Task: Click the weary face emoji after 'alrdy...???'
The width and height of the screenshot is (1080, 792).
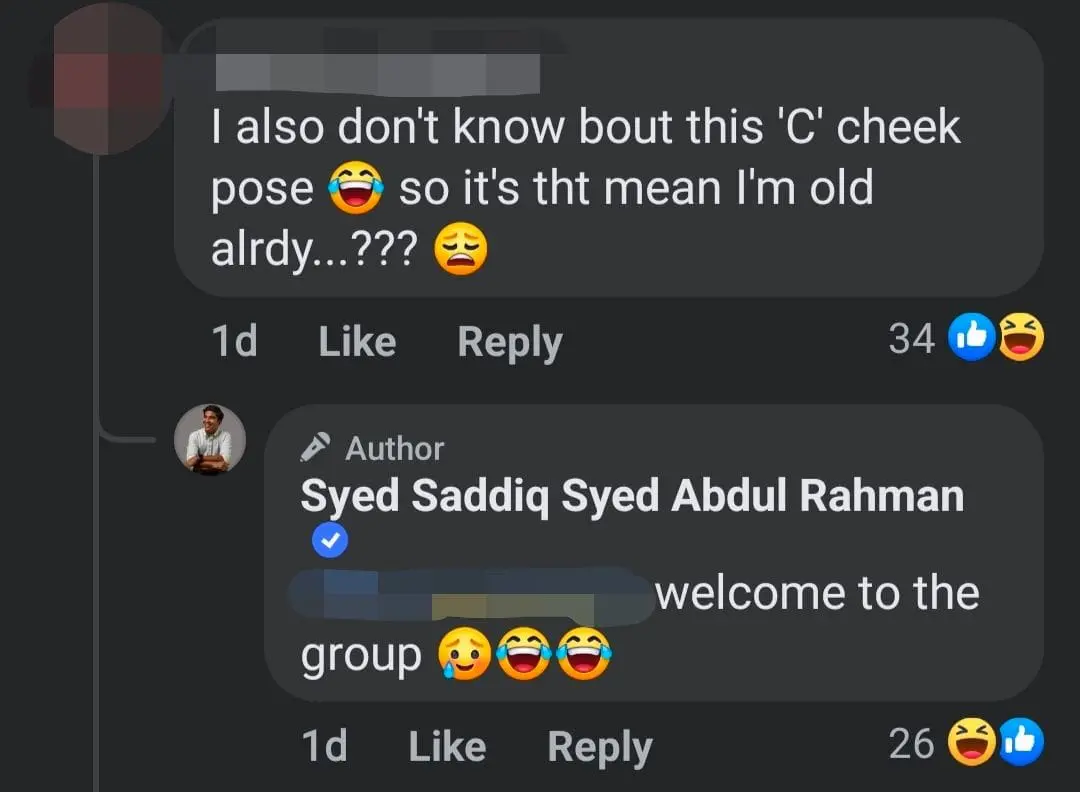Action: click(462, 249)
